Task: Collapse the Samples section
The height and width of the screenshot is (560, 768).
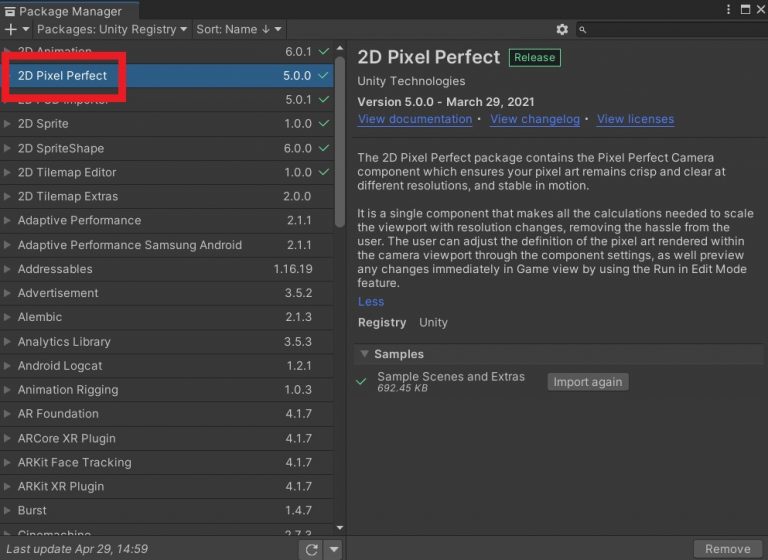Action: click(x=364, y=354)
